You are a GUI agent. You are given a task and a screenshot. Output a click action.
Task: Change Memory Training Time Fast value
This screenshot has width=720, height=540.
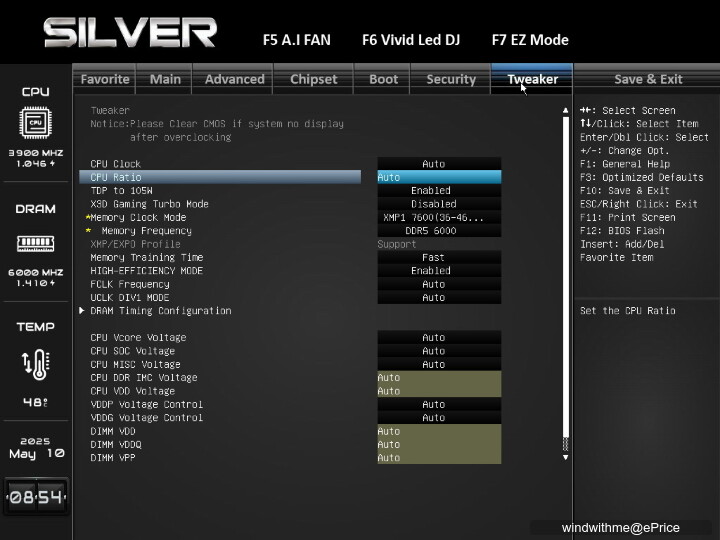coord(439,257)
